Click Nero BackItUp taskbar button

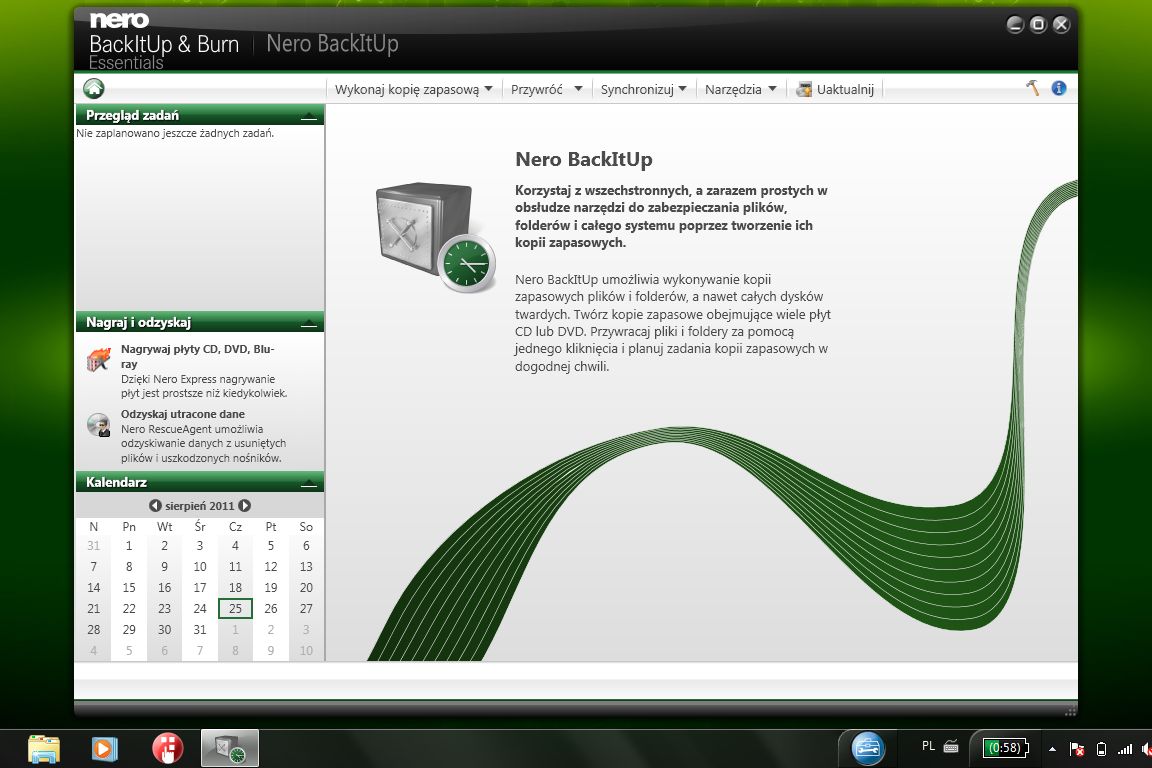[x=230, y=749]
